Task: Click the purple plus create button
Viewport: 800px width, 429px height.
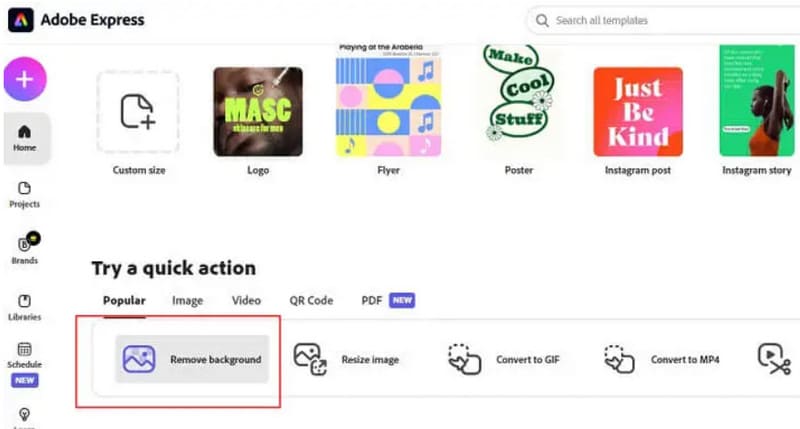Action: 25,79
